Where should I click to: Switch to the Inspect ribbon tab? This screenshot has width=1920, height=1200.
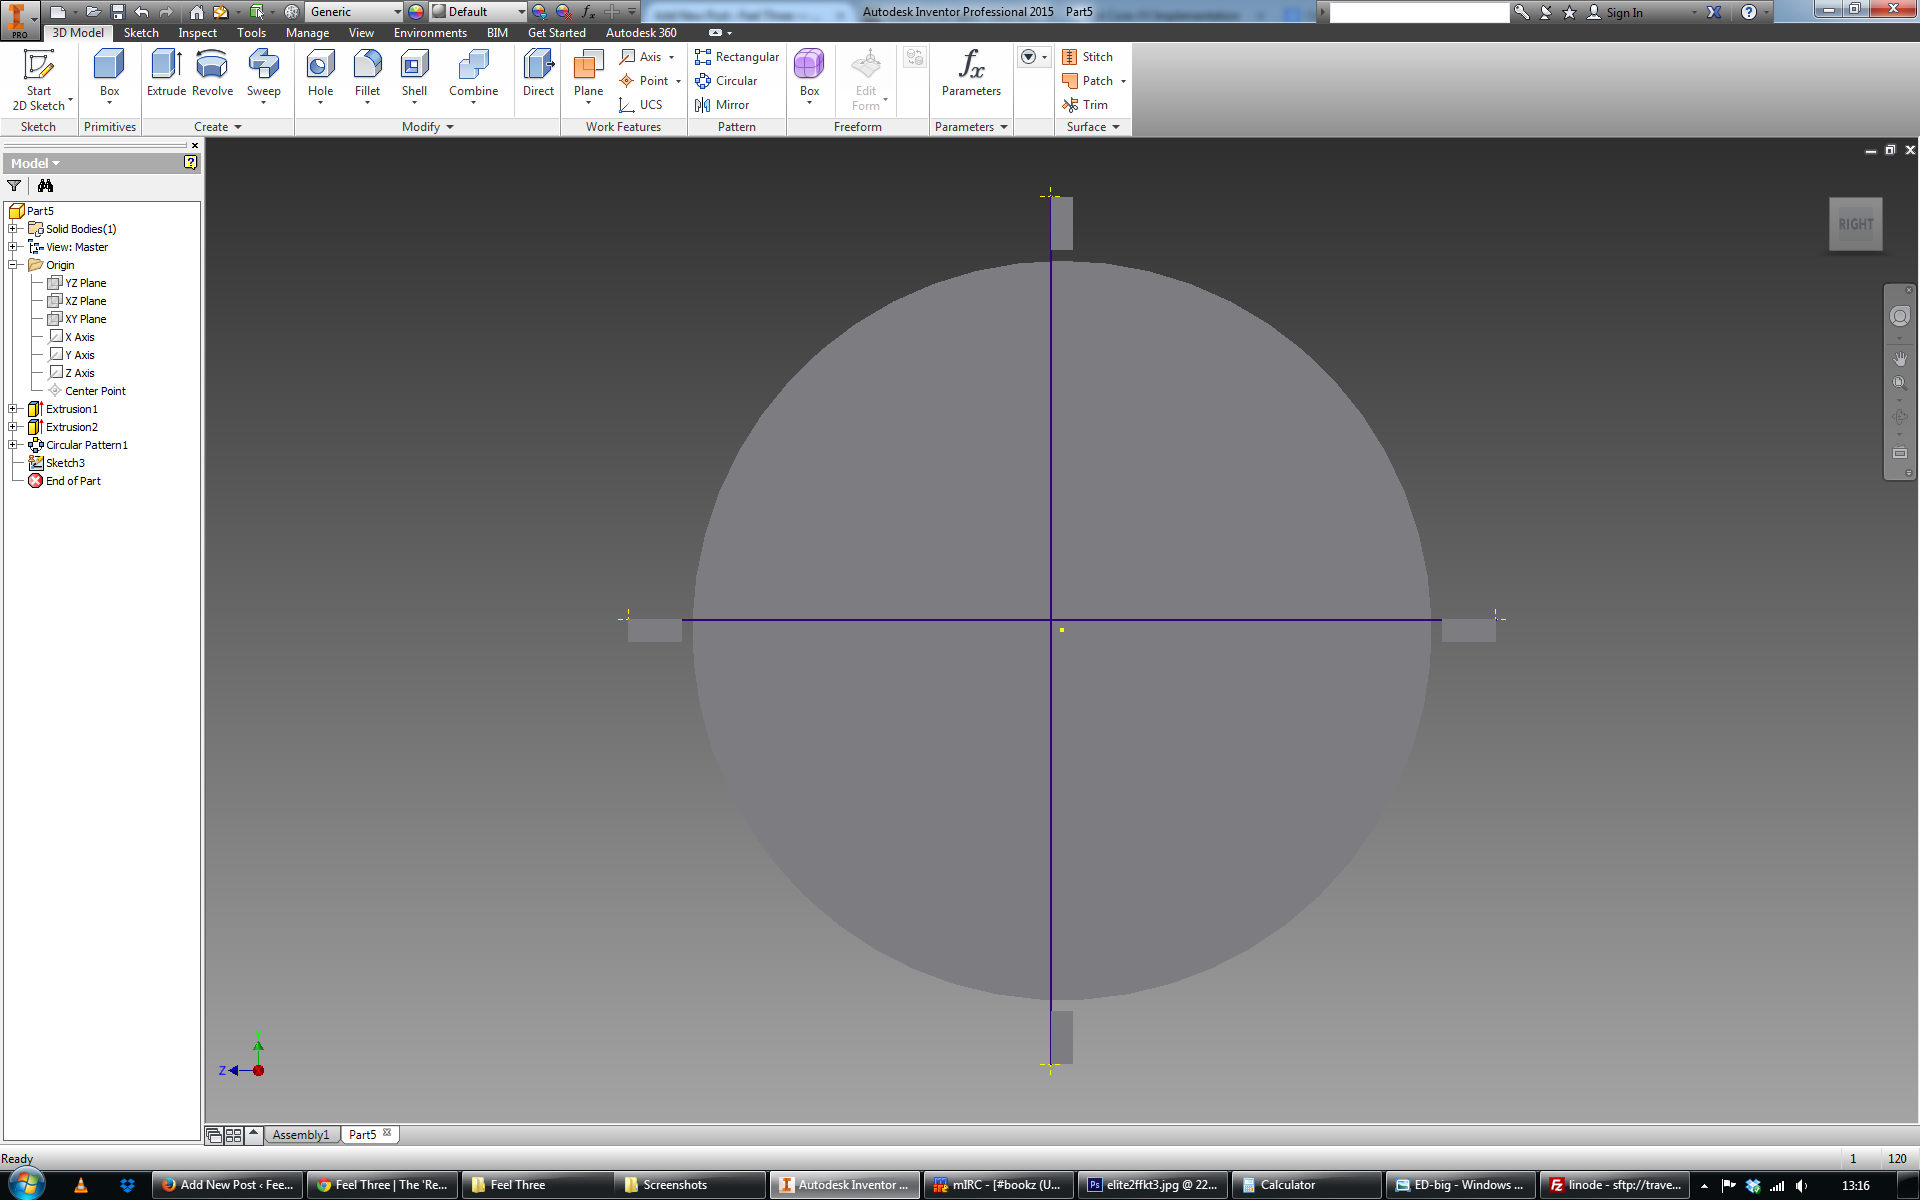click(197, 33)
